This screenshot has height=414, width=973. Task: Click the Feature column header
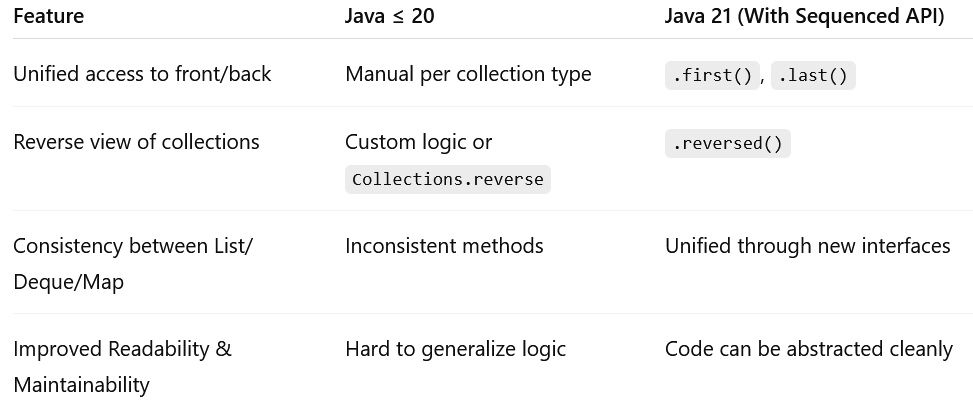pyautogui.click(x=49, y=17)
